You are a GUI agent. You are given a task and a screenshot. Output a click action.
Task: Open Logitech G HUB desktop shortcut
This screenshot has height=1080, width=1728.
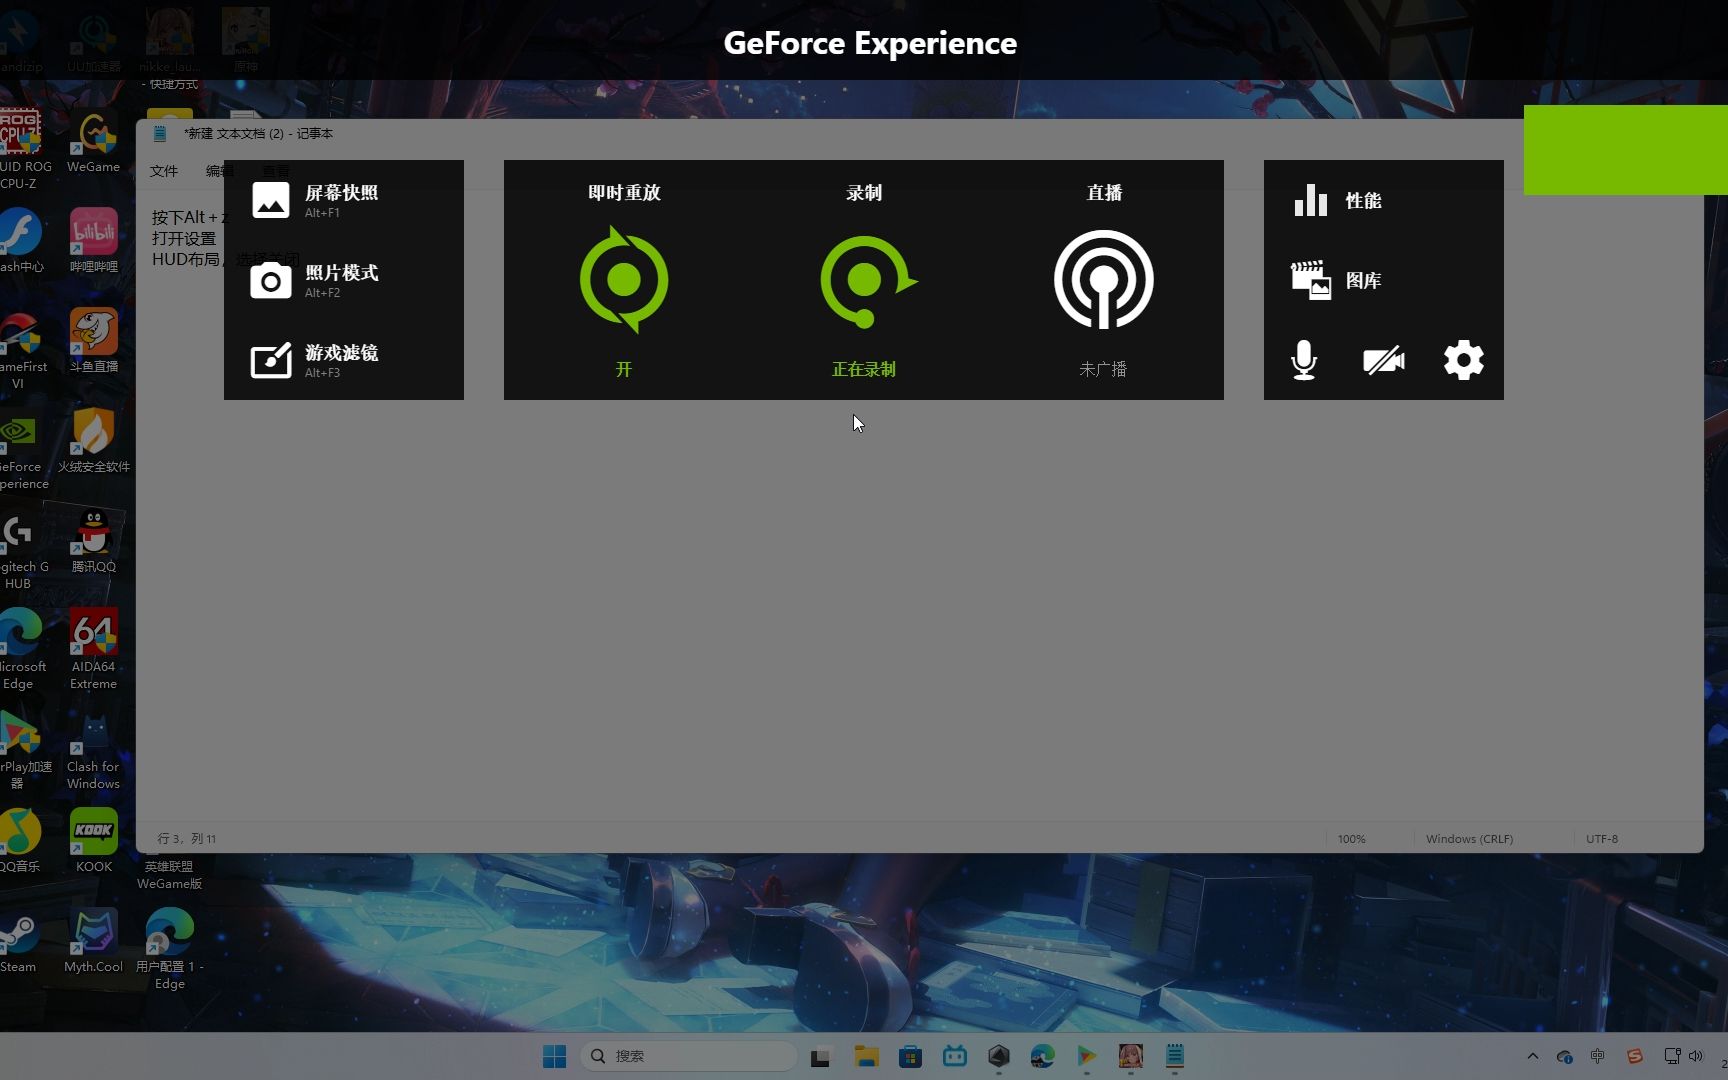click(20, 548)
